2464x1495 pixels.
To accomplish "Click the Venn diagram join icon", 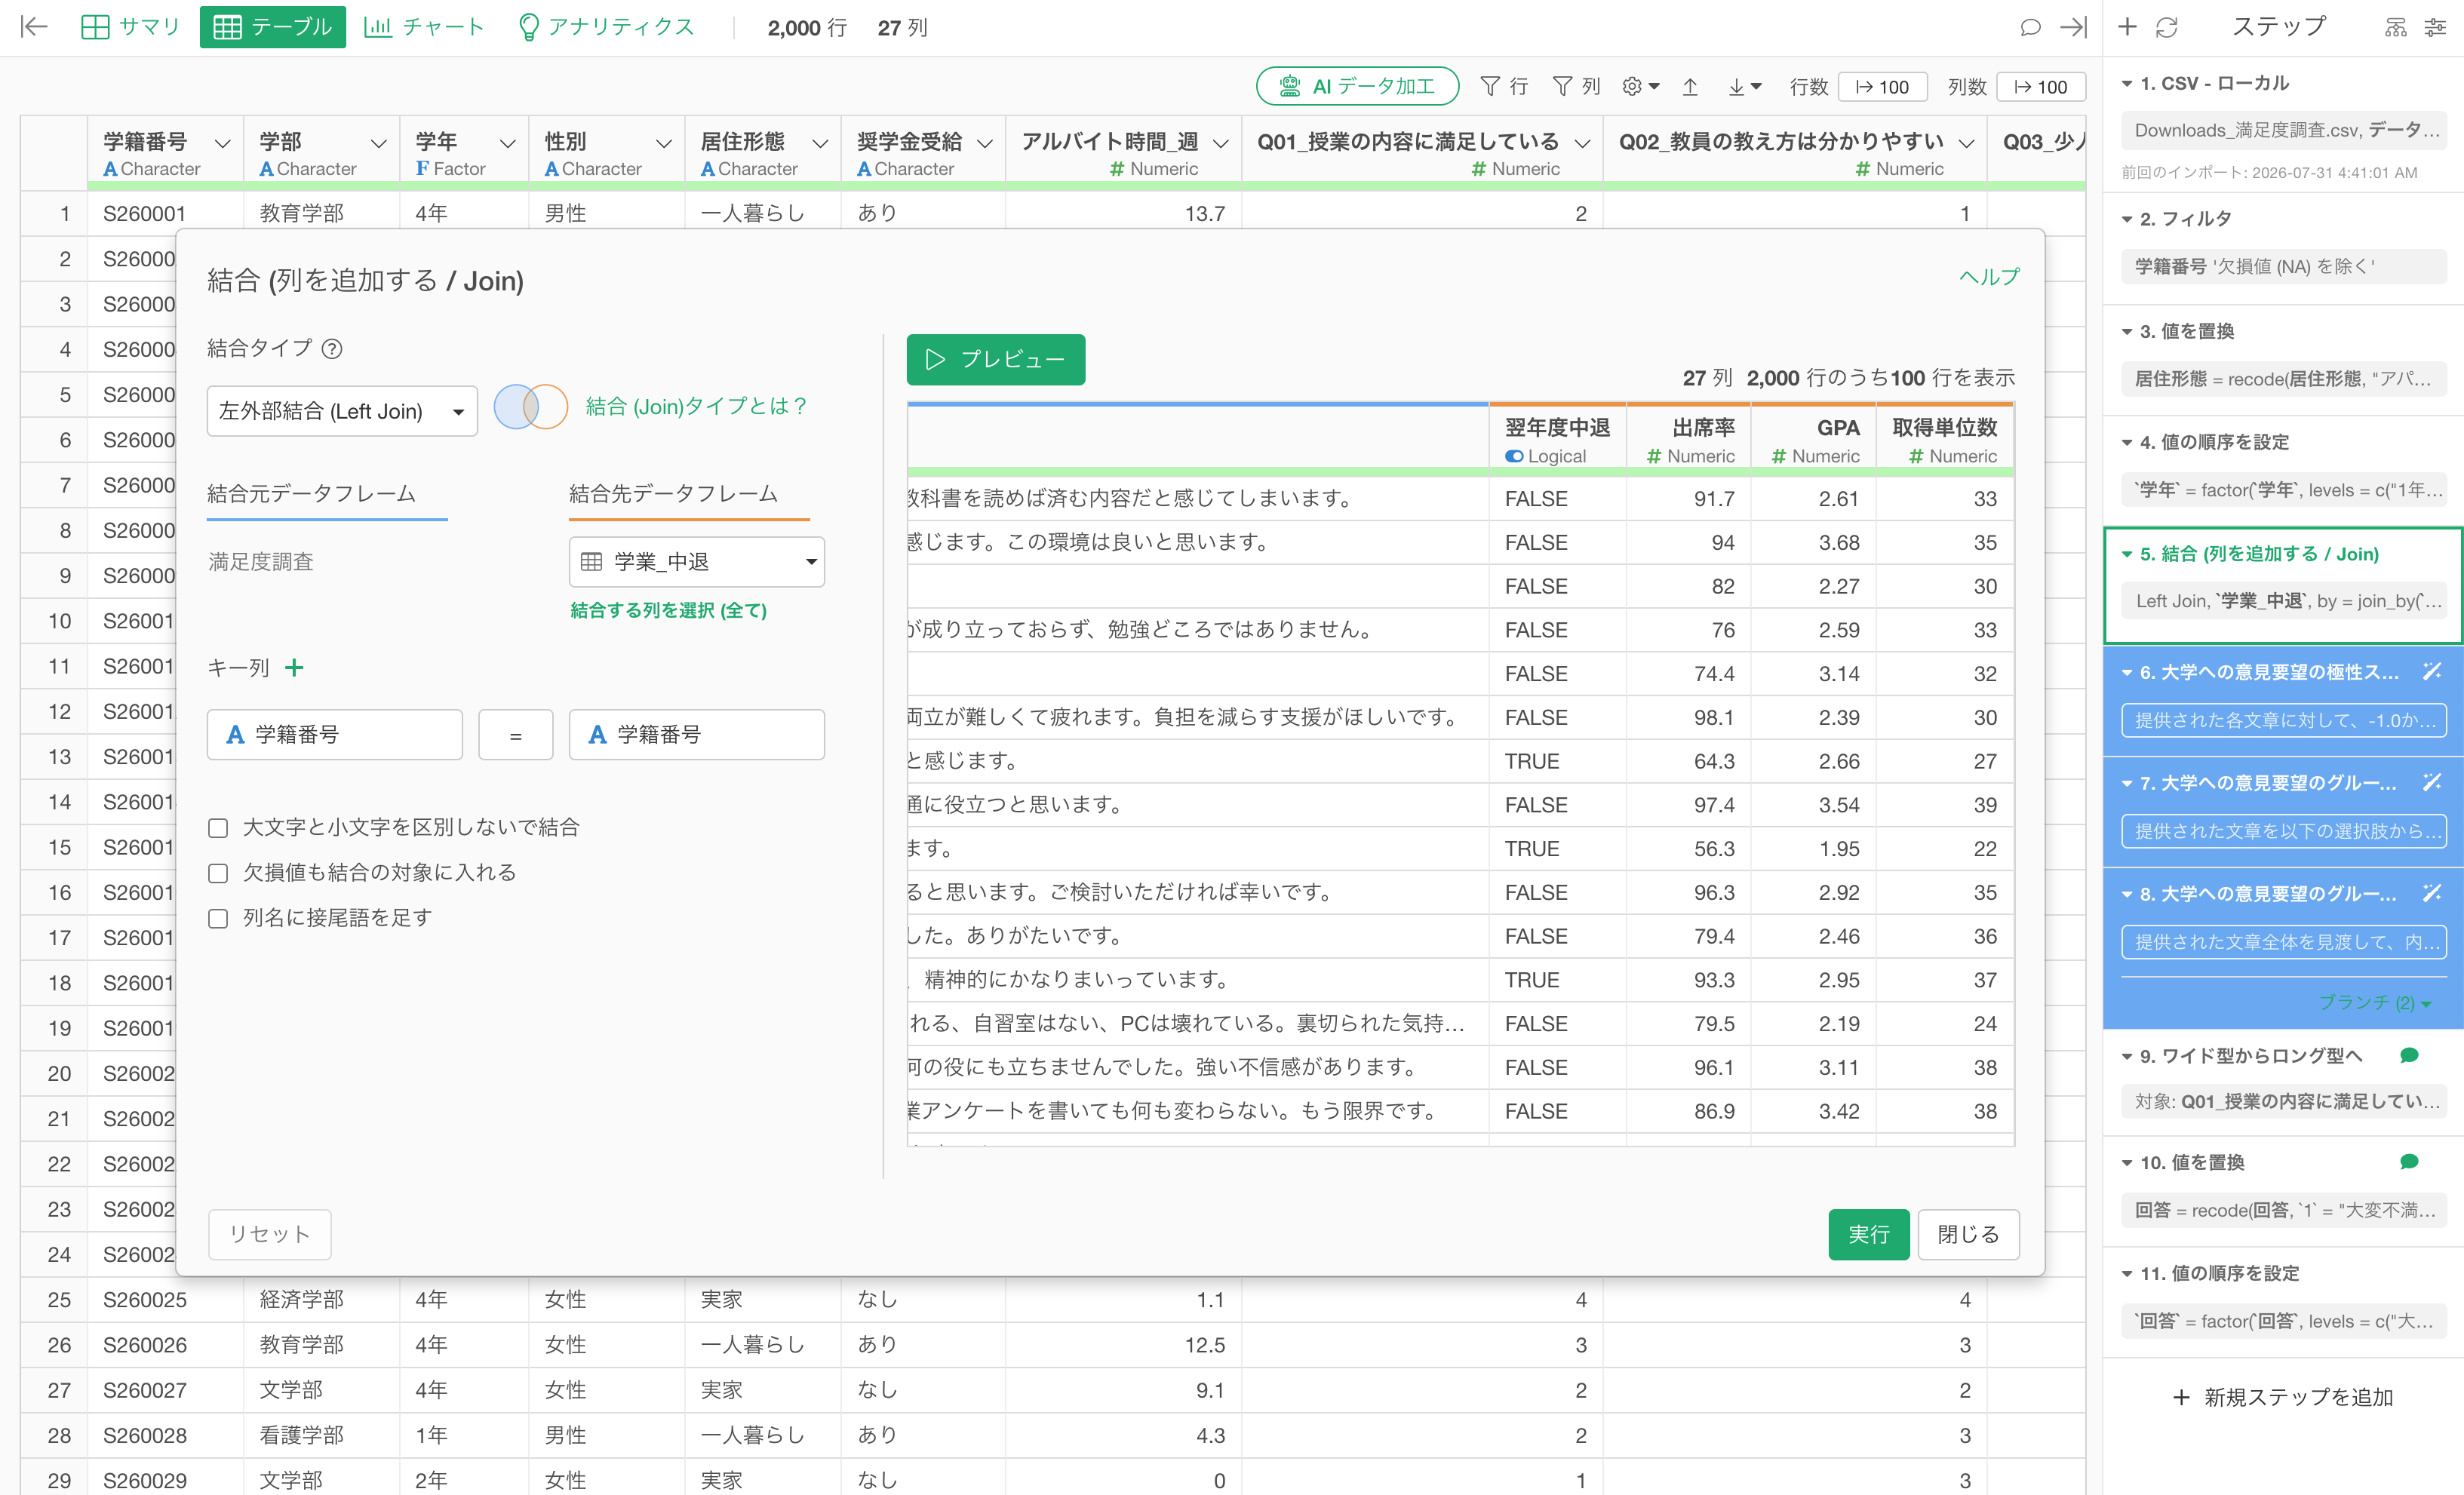I will pos(531,407).
